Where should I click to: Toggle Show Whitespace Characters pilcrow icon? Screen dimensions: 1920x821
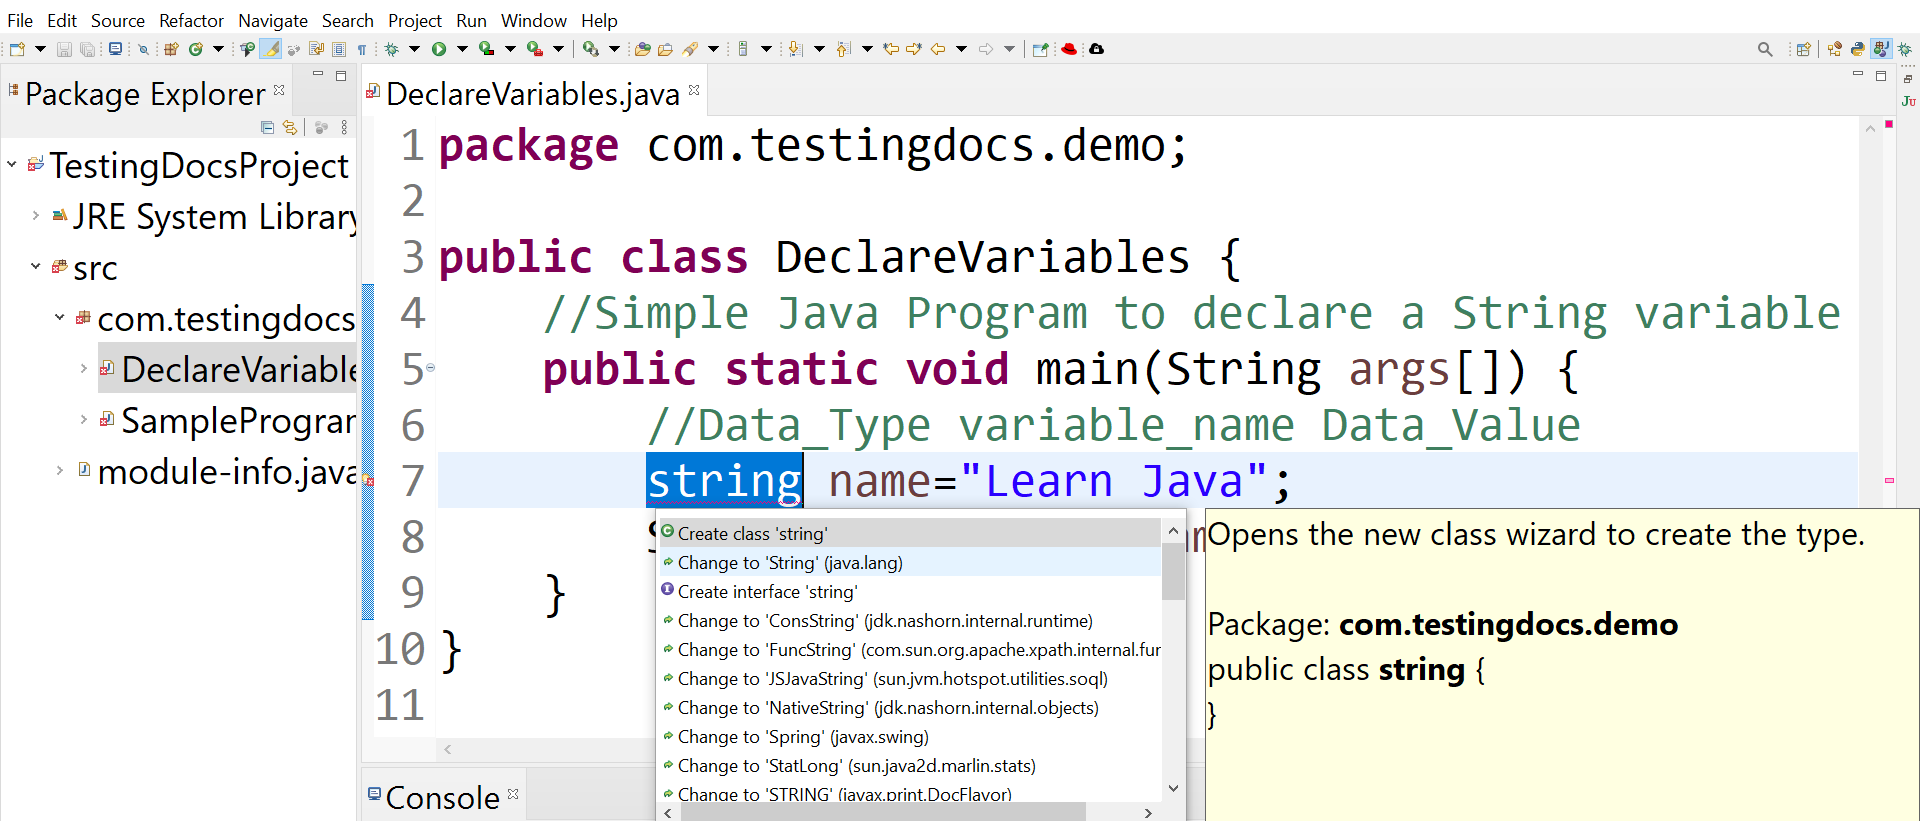pos(362,49)
